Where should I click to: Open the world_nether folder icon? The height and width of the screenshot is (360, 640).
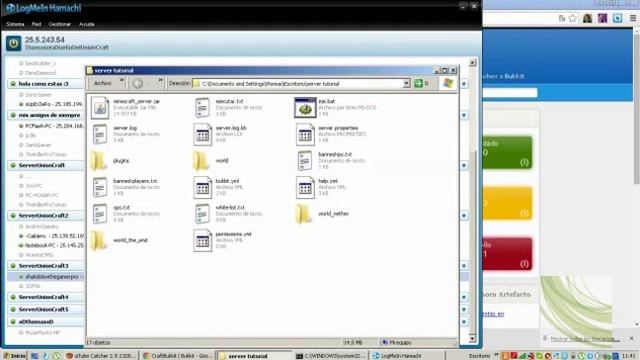pyautogui.click(x=304, y=213)
